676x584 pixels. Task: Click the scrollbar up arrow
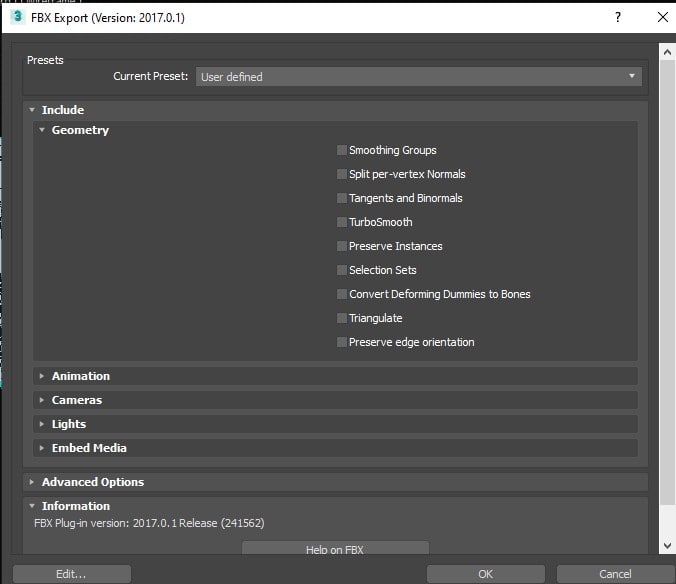coord(667,52)
